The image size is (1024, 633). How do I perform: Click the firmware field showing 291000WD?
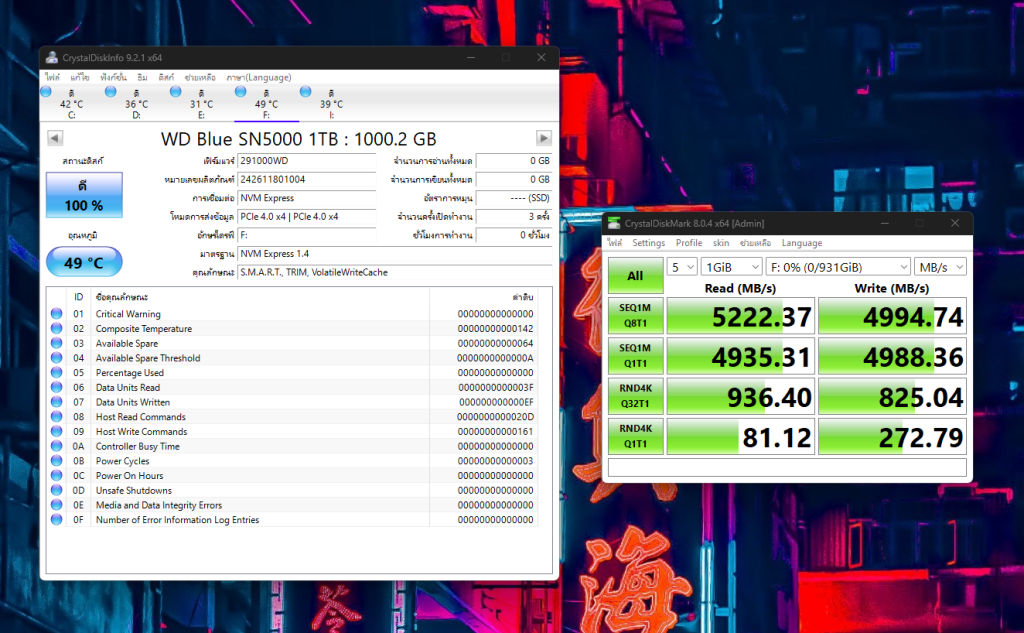[306, 161]
